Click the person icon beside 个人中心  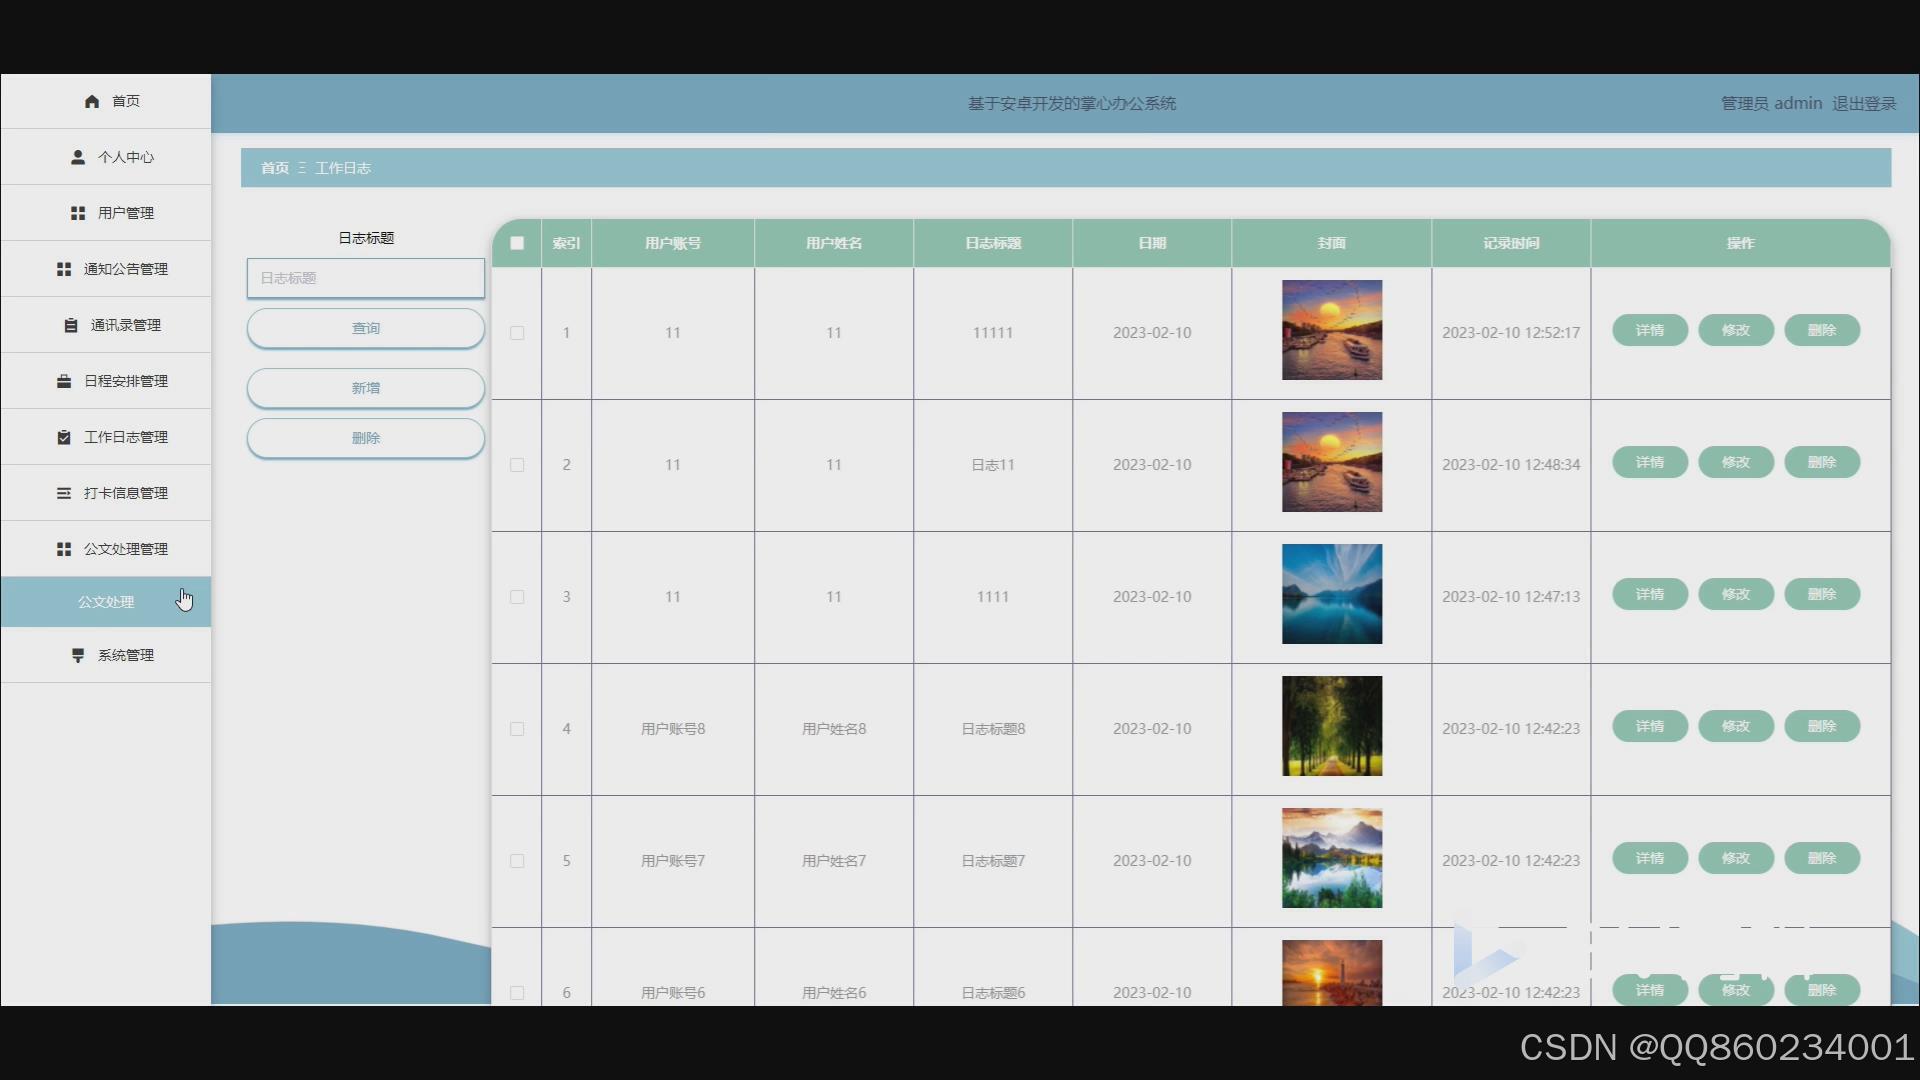point(78,157)
